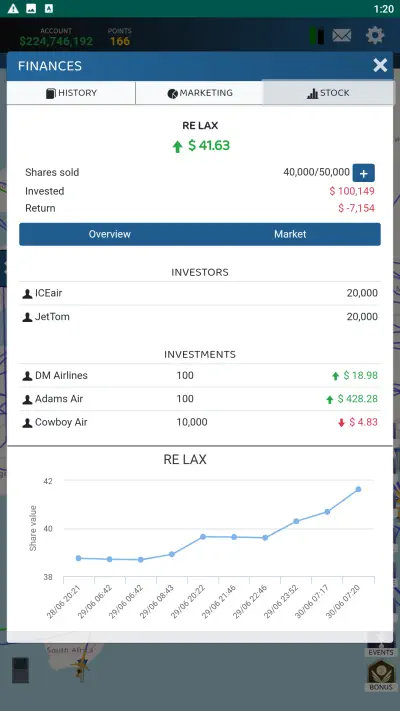This screenshot has height=711, width=400.
Task: Tap the plus button beside shares sold
Action: [364, 173]
